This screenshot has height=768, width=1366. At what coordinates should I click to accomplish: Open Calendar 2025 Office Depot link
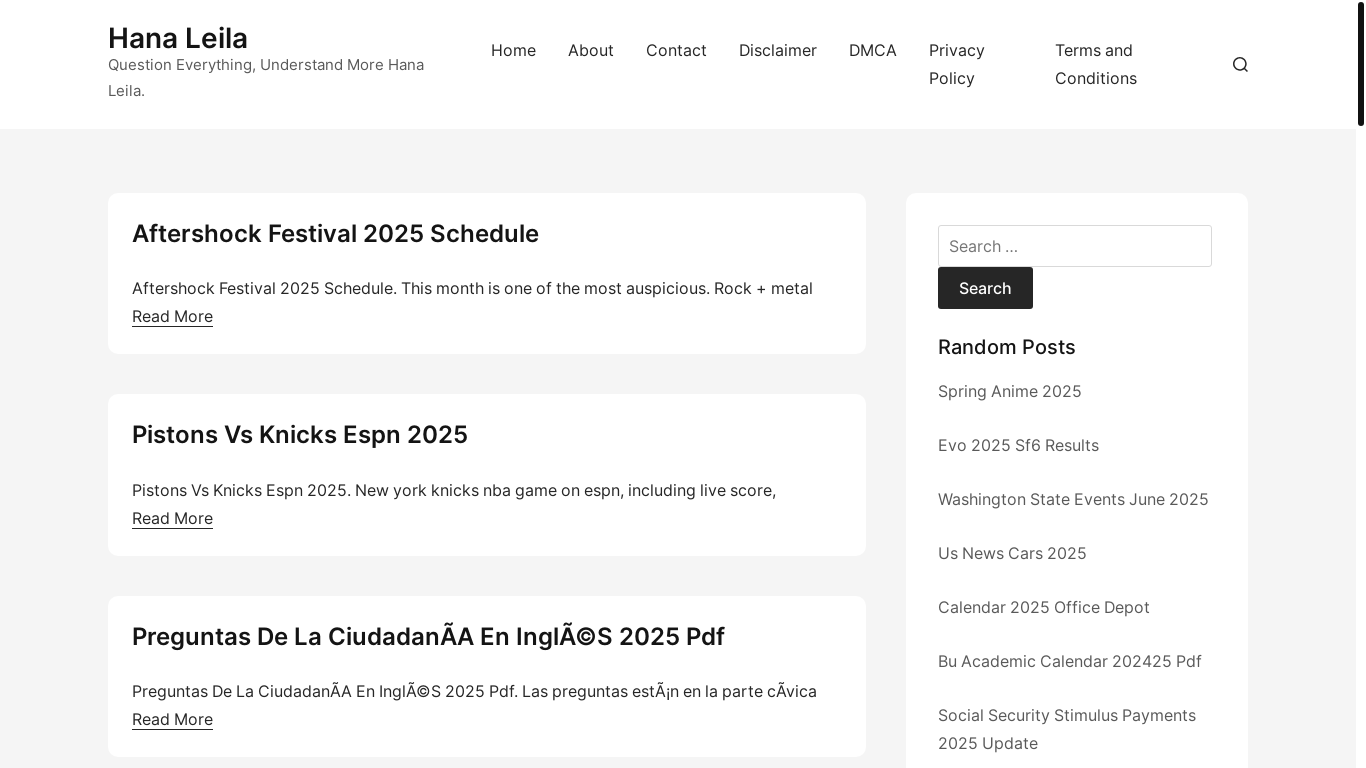[x=1044, y=607]
